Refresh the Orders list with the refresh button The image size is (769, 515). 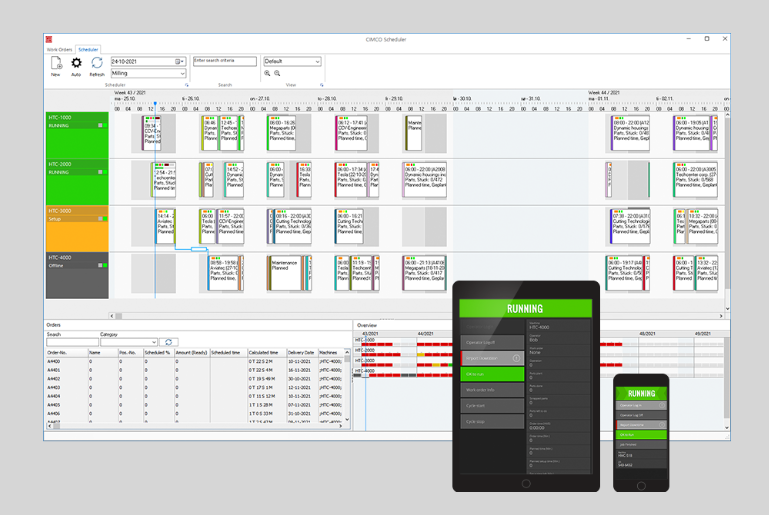(168, 342)
